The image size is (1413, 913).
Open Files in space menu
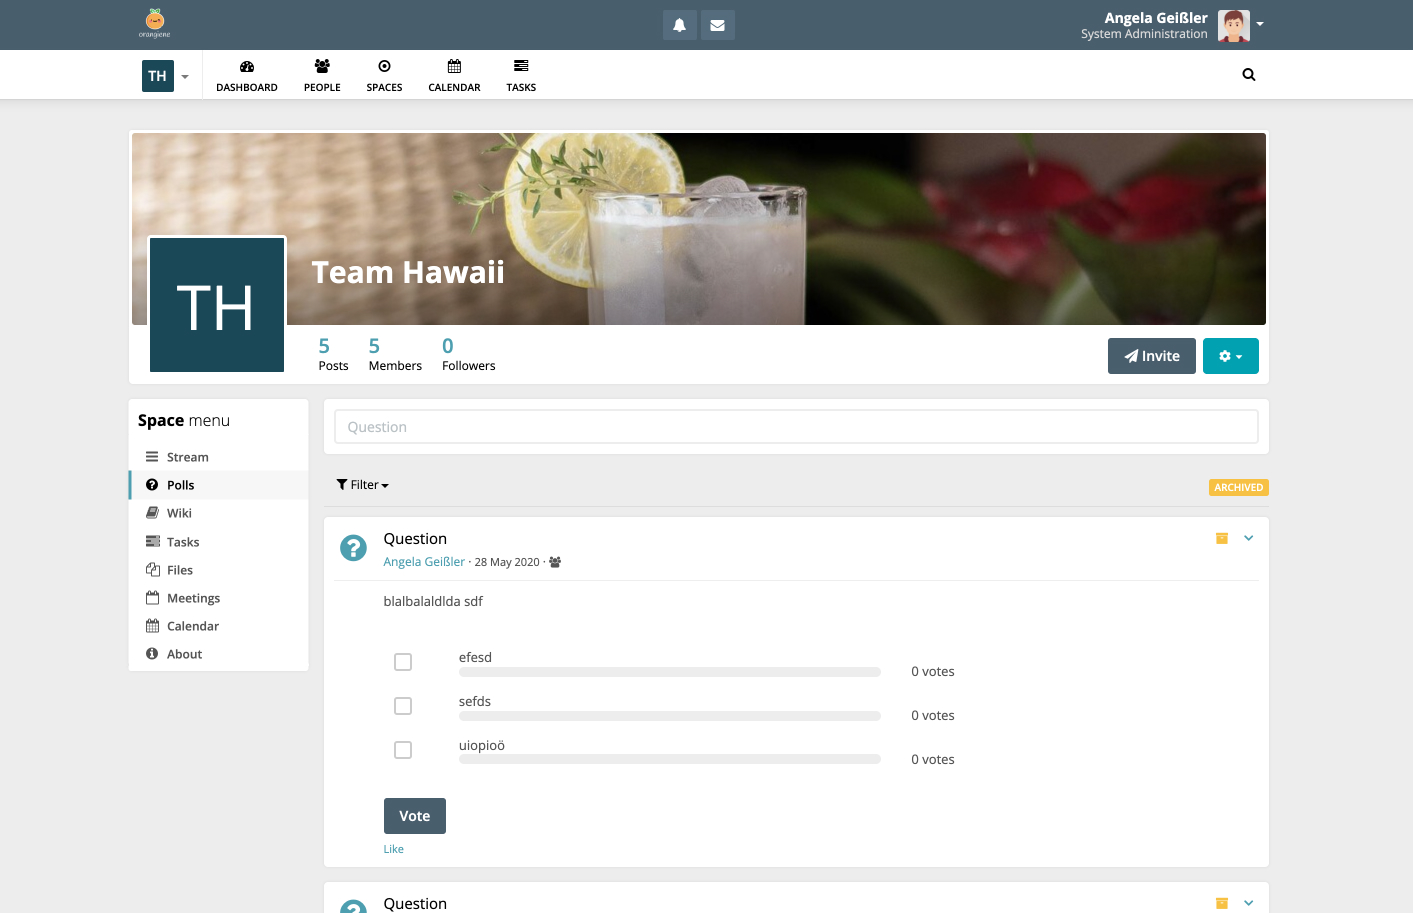[219, 570]
